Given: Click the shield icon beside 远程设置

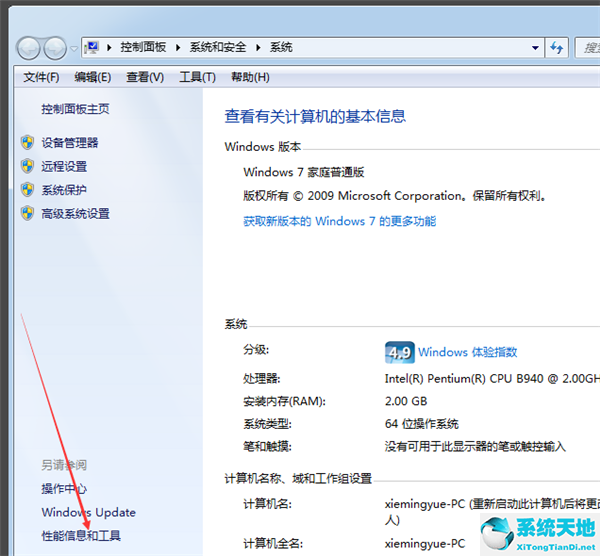Looking at the screenshot, I should coord(28,166).
